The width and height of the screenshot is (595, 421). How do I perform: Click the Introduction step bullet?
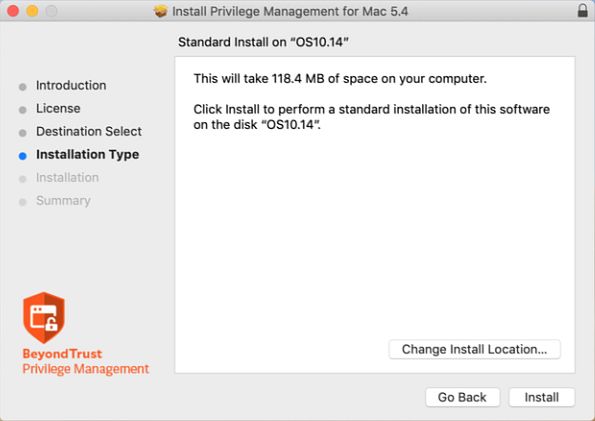(x=23, y=87)
